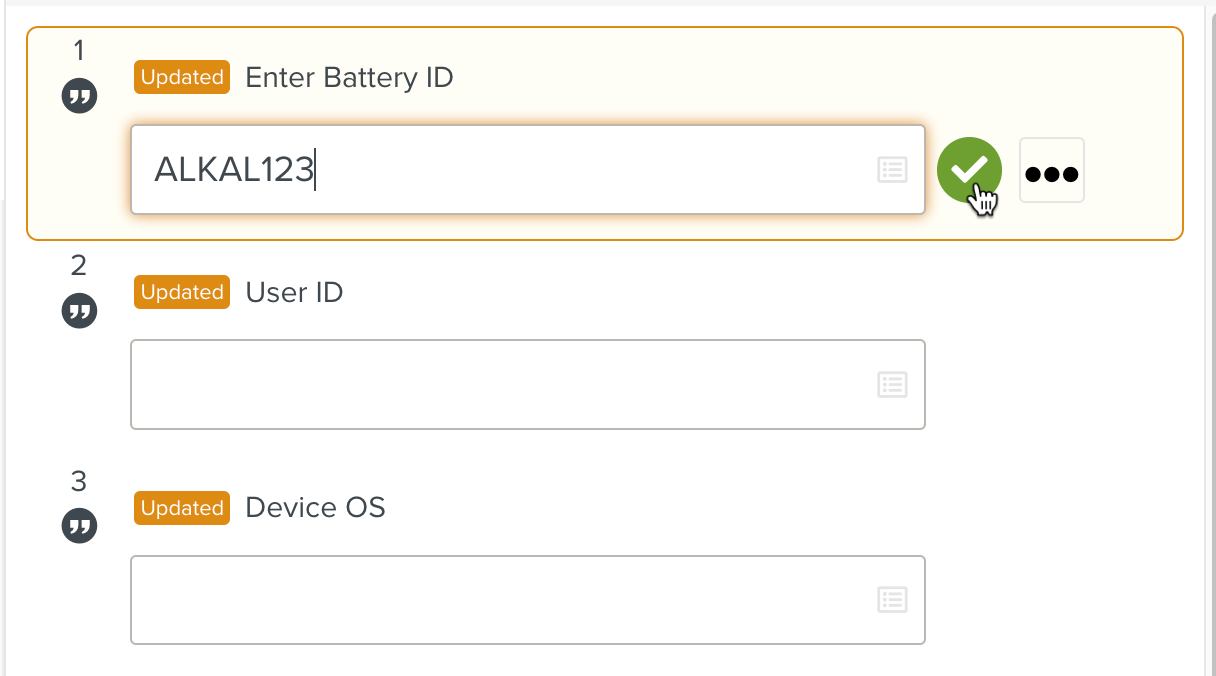Click the User ID step label

pos(294,292)
